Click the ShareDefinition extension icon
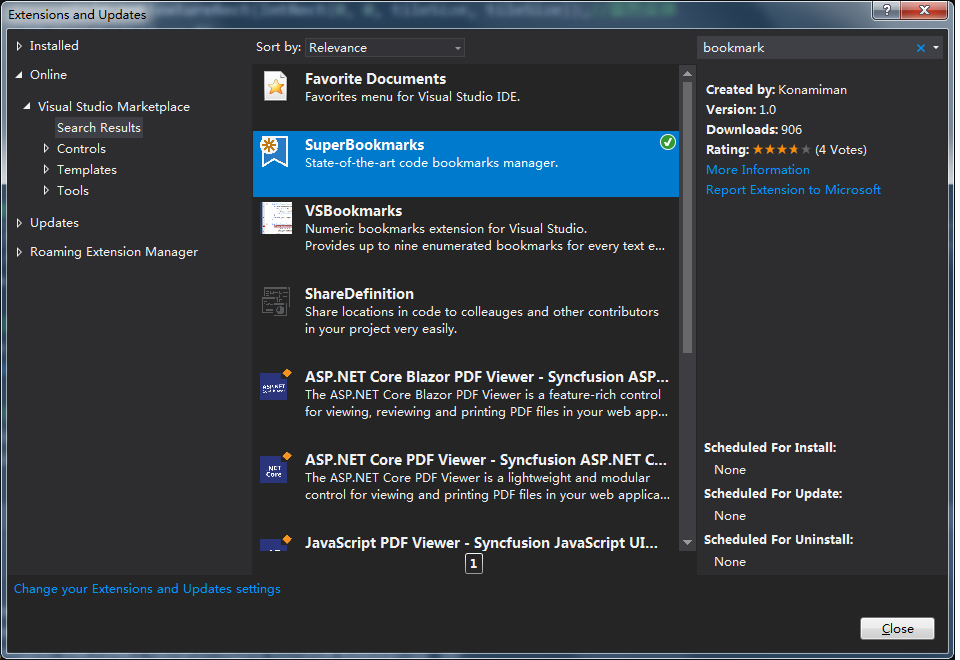This screenshot has height=660, width=960. [276, 301]
